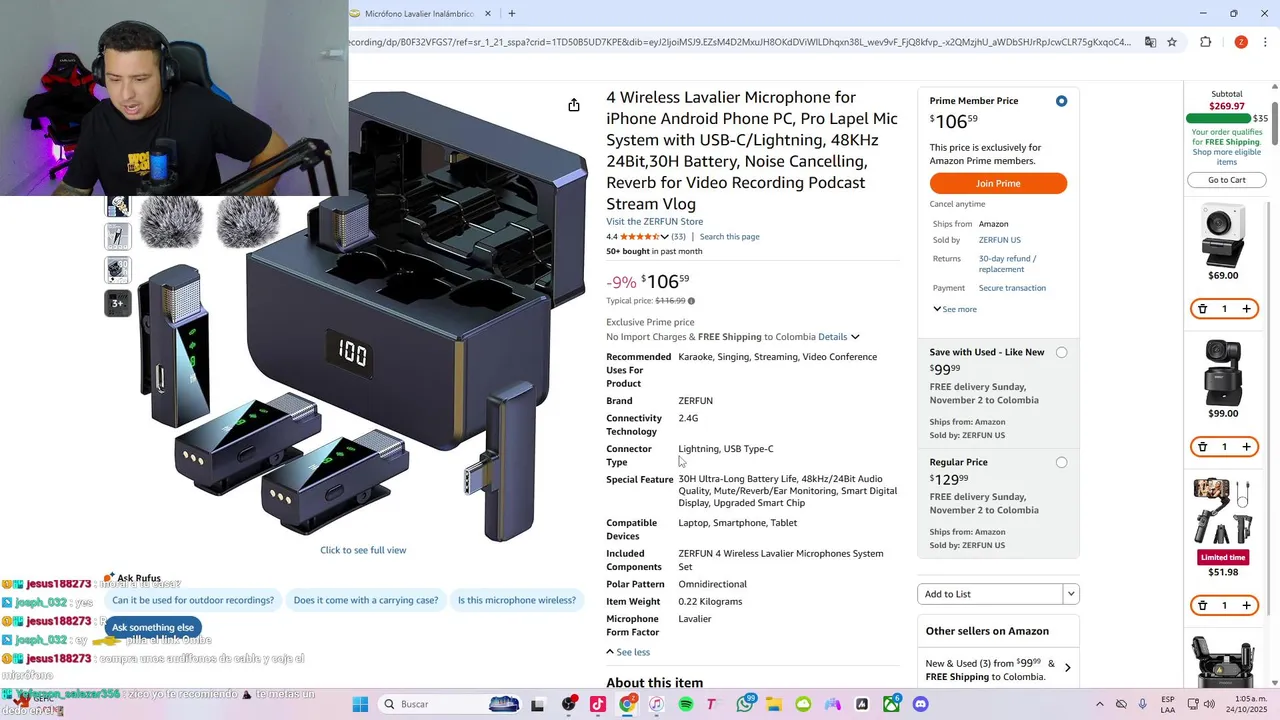Screen dimensions: 1280x720
Task: Increase quantity of the $51.98 gimbal
Action: [1246, 605]
